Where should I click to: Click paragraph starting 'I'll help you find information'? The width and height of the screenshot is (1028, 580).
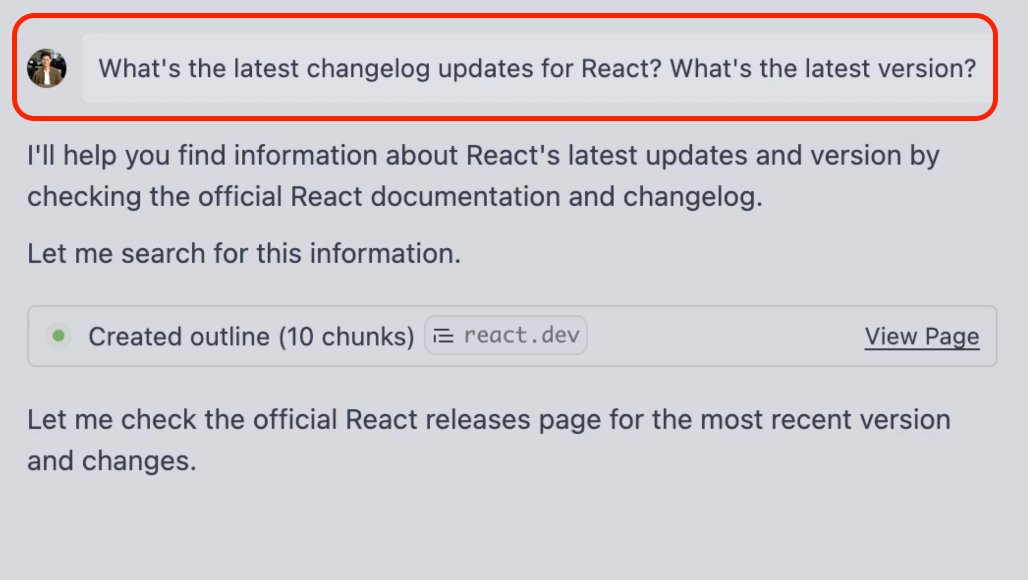coord(483,176)
